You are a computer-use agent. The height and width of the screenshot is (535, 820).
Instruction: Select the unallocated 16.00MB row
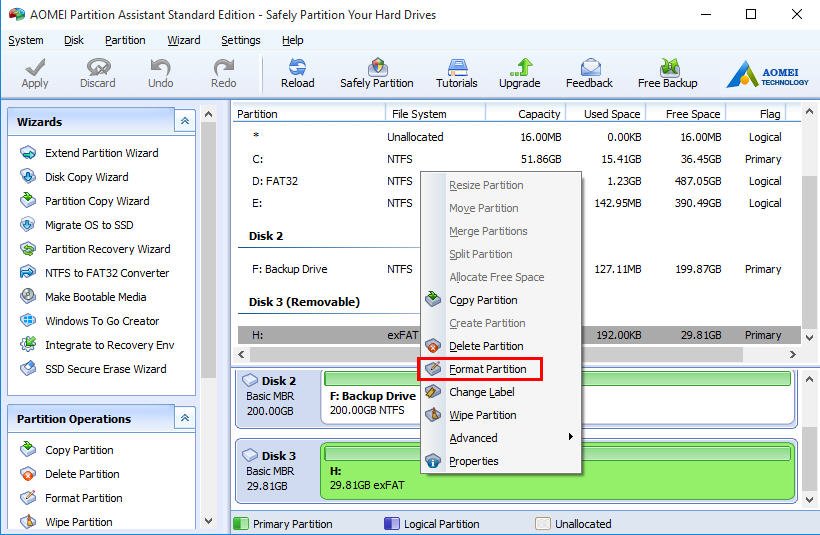(517, 137)
